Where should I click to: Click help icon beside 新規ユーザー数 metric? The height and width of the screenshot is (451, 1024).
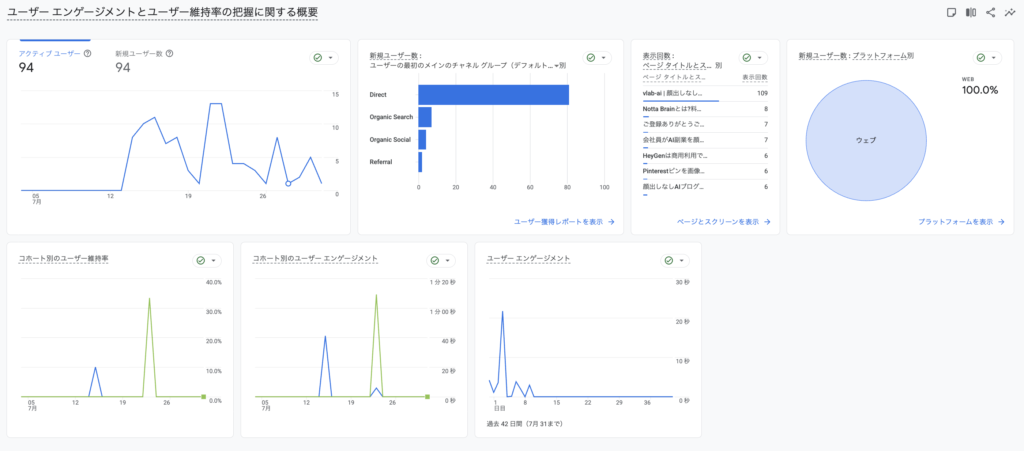coord(169,54)
